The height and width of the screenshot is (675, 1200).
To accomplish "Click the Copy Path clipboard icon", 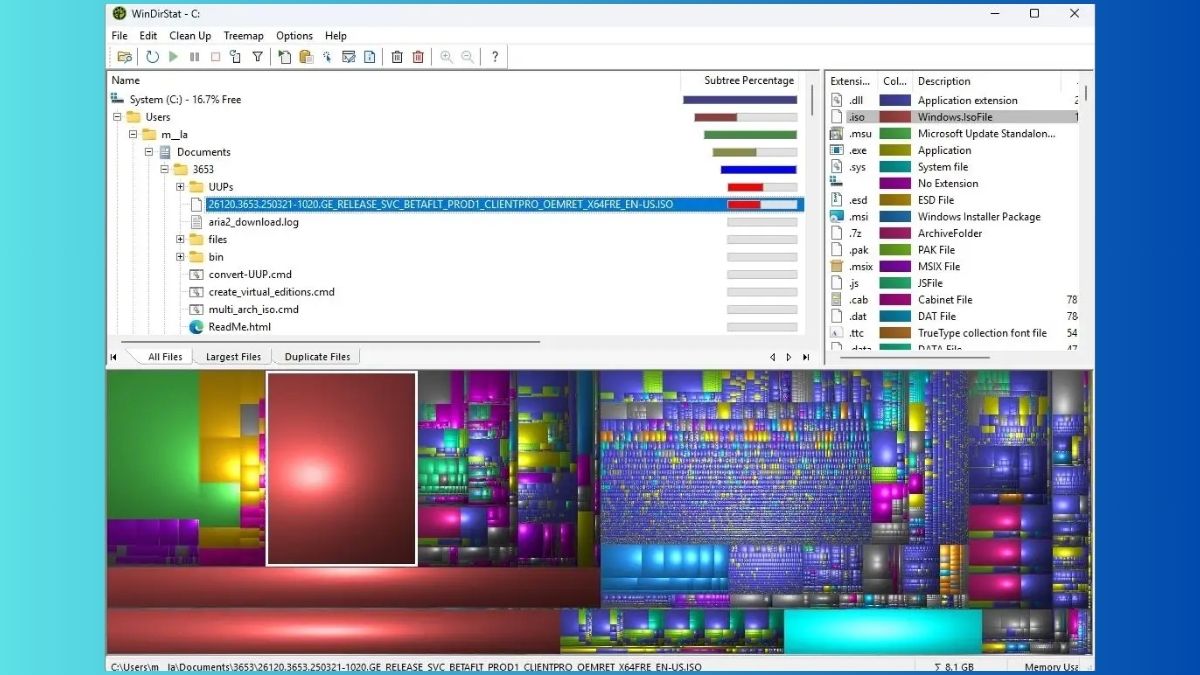I will pos(306,57).
